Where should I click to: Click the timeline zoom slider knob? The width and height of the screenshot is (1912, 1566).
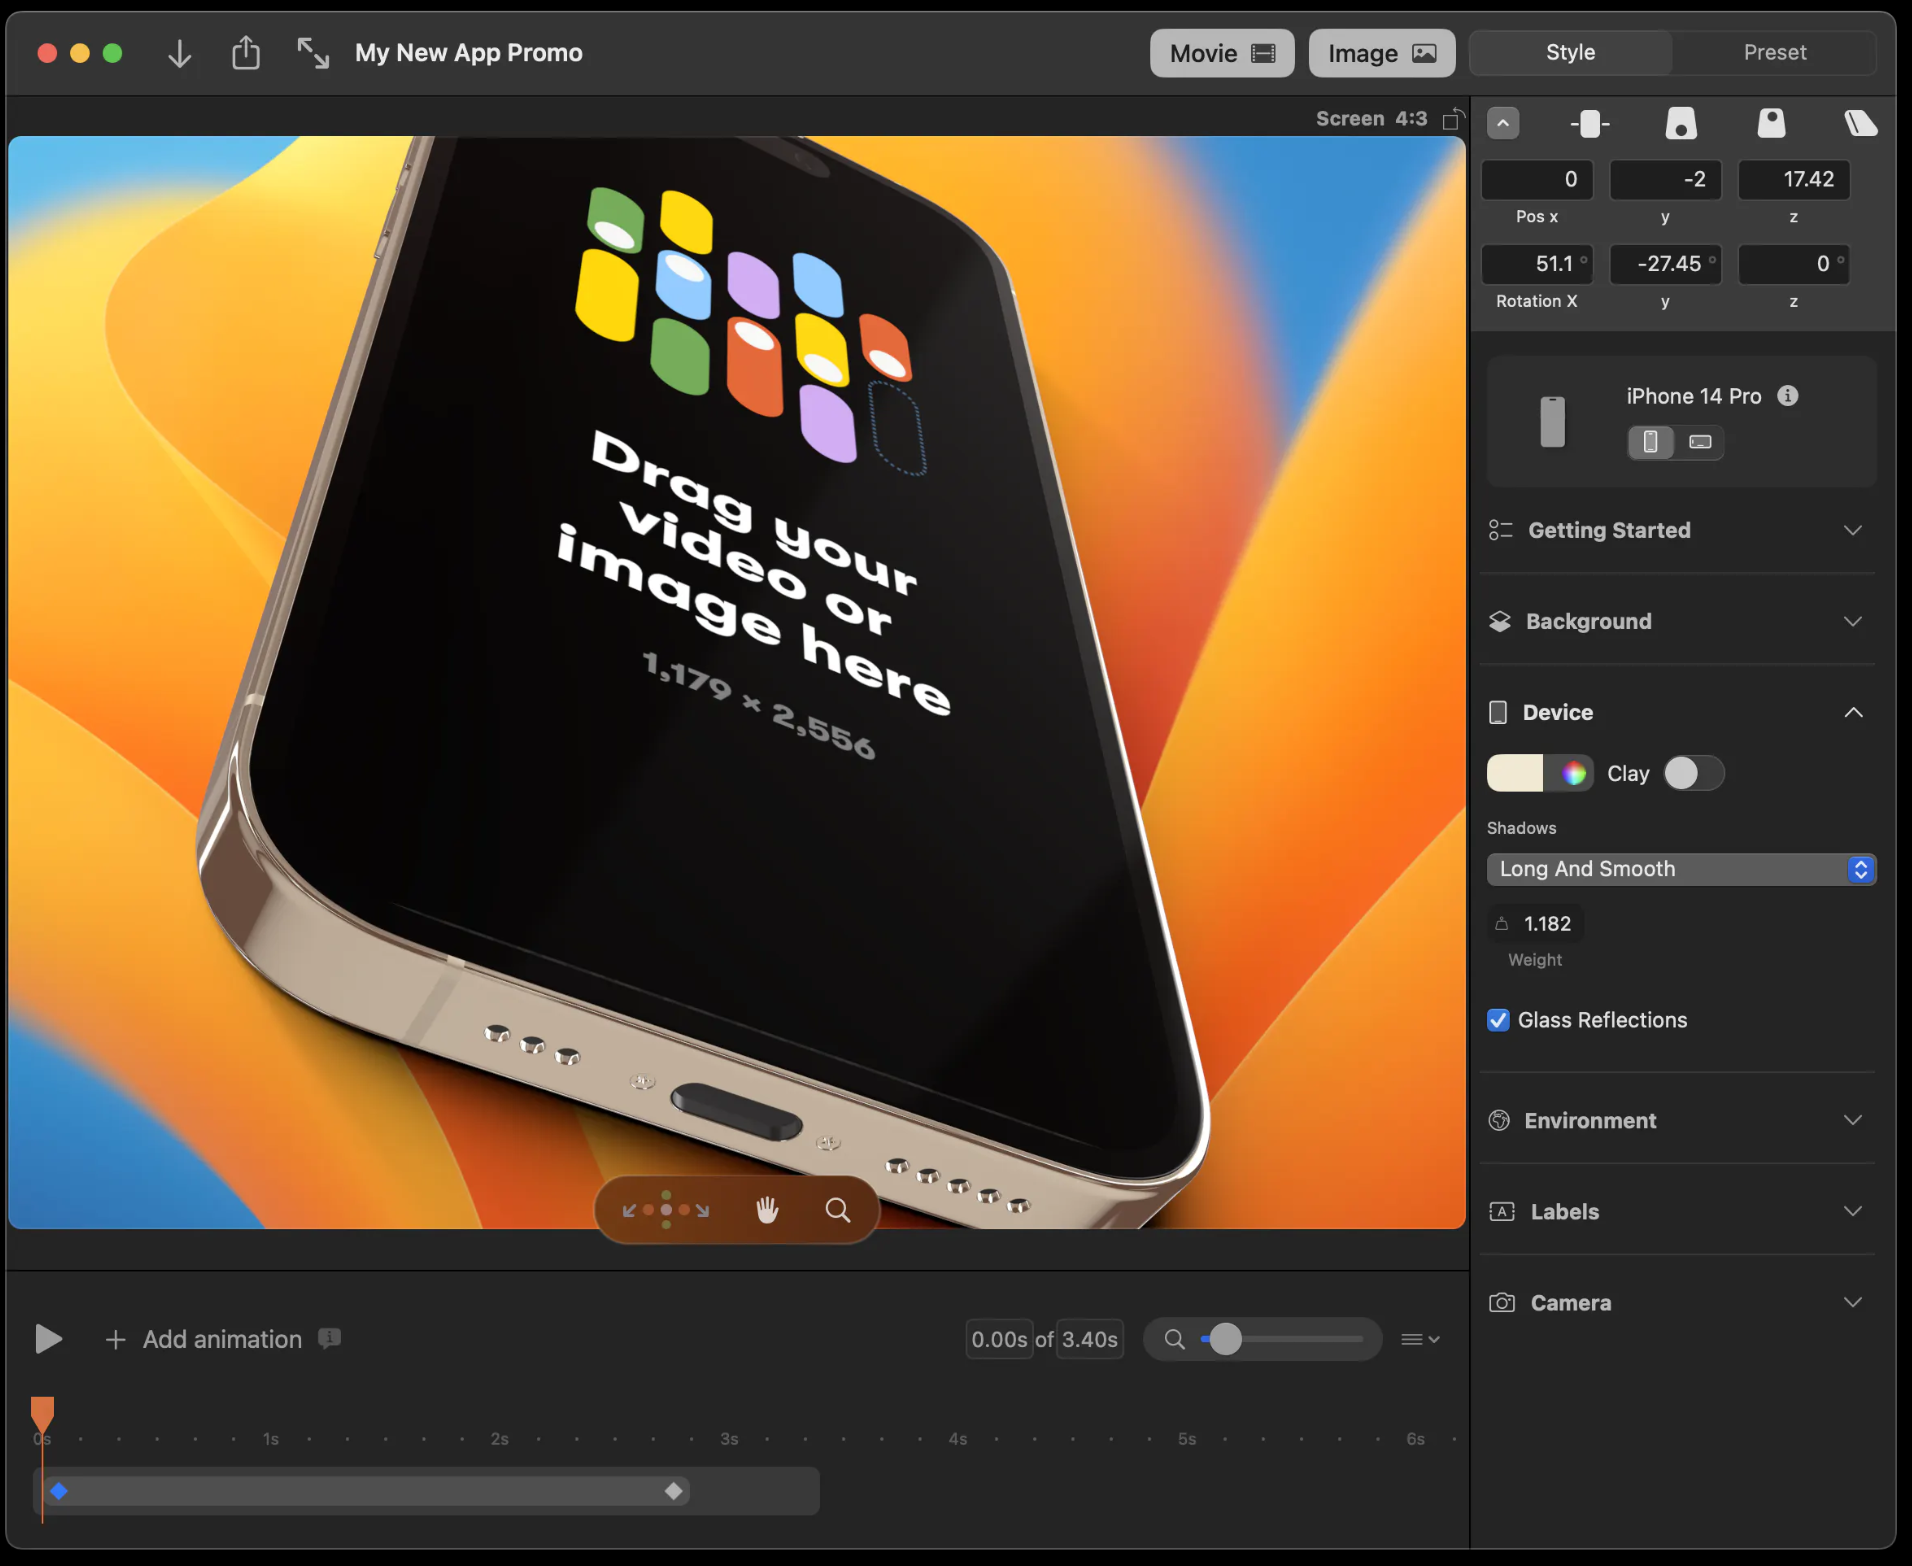click(x=1225, y=1338)
